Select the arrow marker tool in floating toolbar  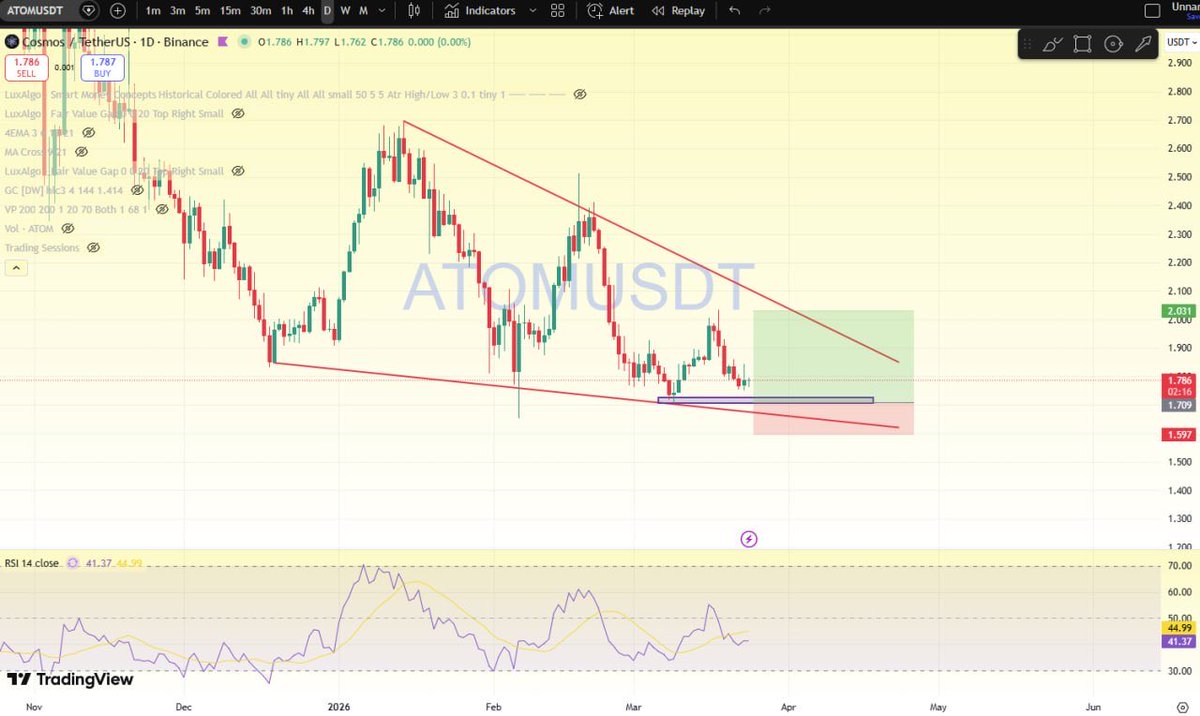coord(1143,44)
